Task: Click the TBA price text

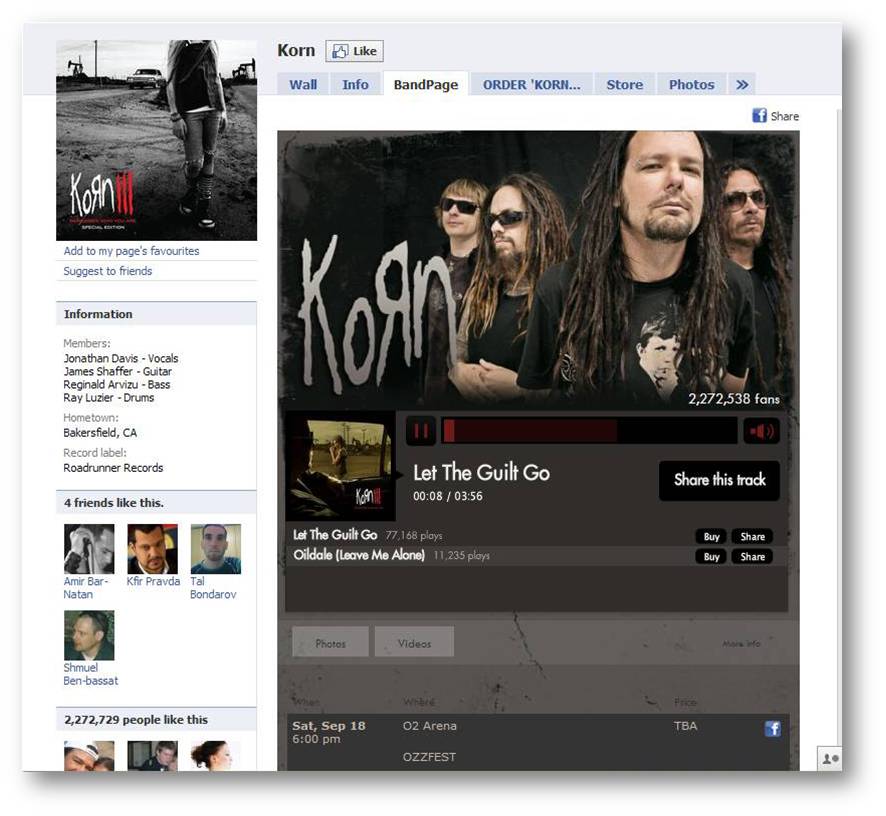Action: 685,726
